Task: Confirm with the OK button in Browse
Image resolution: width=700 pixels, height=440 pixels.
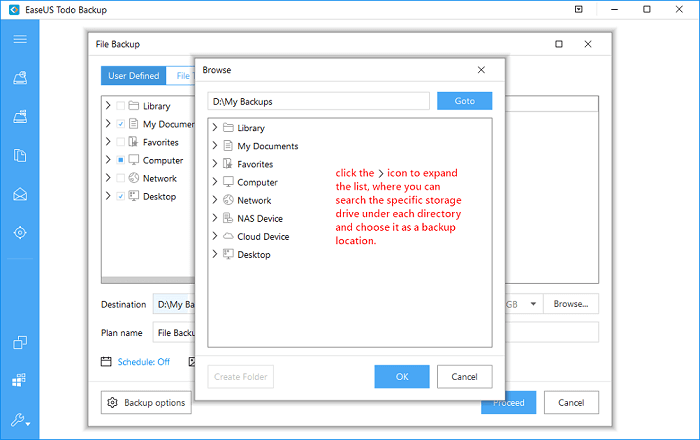Action: coord(402,377)
